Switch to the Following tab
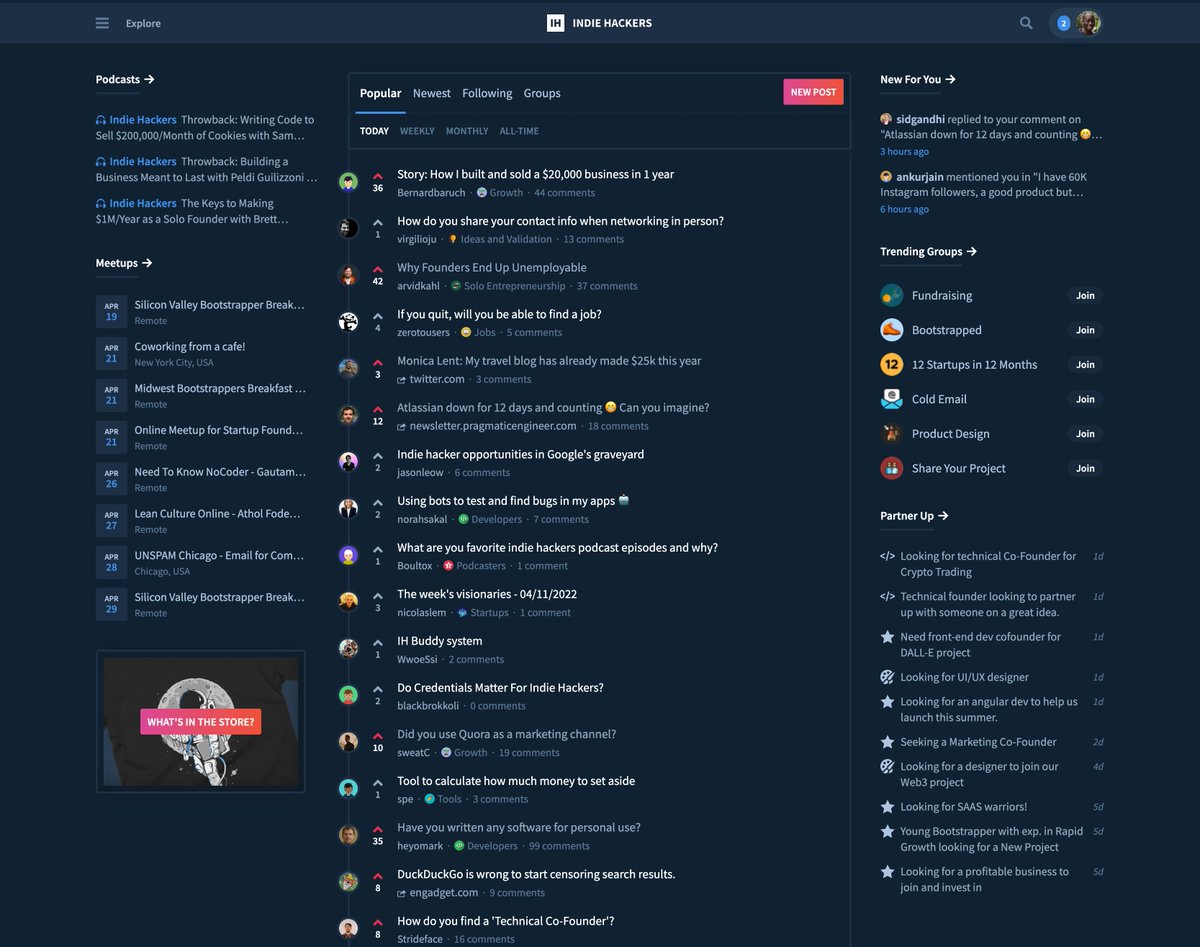 (x=487, y=93)
